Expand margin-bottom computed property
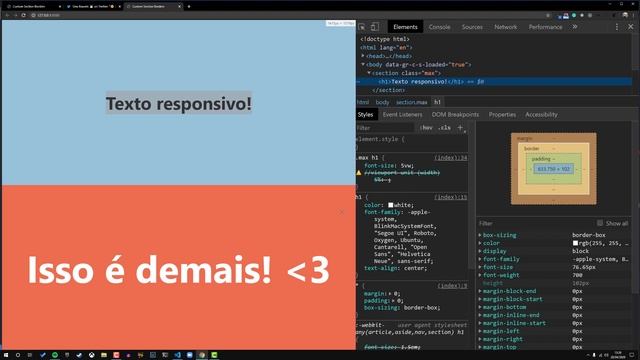Image resolution: width=640 pixels, height=360 pixels. (x=480, y=307)
